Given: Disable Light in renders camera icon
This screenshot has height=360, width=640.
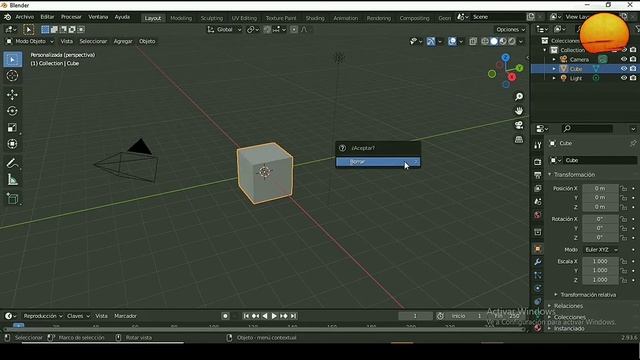Looking at the screenshot, I should tap(633, 78).
